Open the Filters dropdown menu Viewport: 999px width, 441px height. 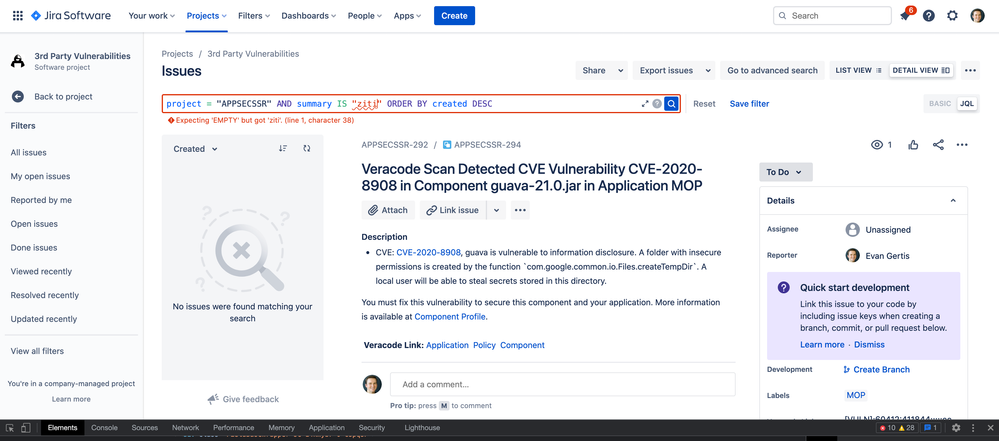pos(254,16)
